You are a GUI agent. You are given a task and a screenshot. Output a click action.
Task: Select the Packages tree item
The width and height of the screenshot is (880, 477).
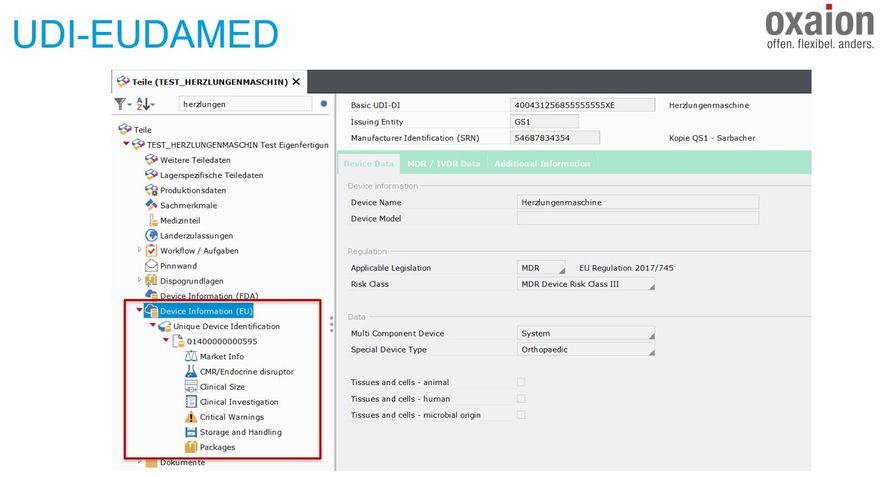pyautogui.click(x=217, y=447)
